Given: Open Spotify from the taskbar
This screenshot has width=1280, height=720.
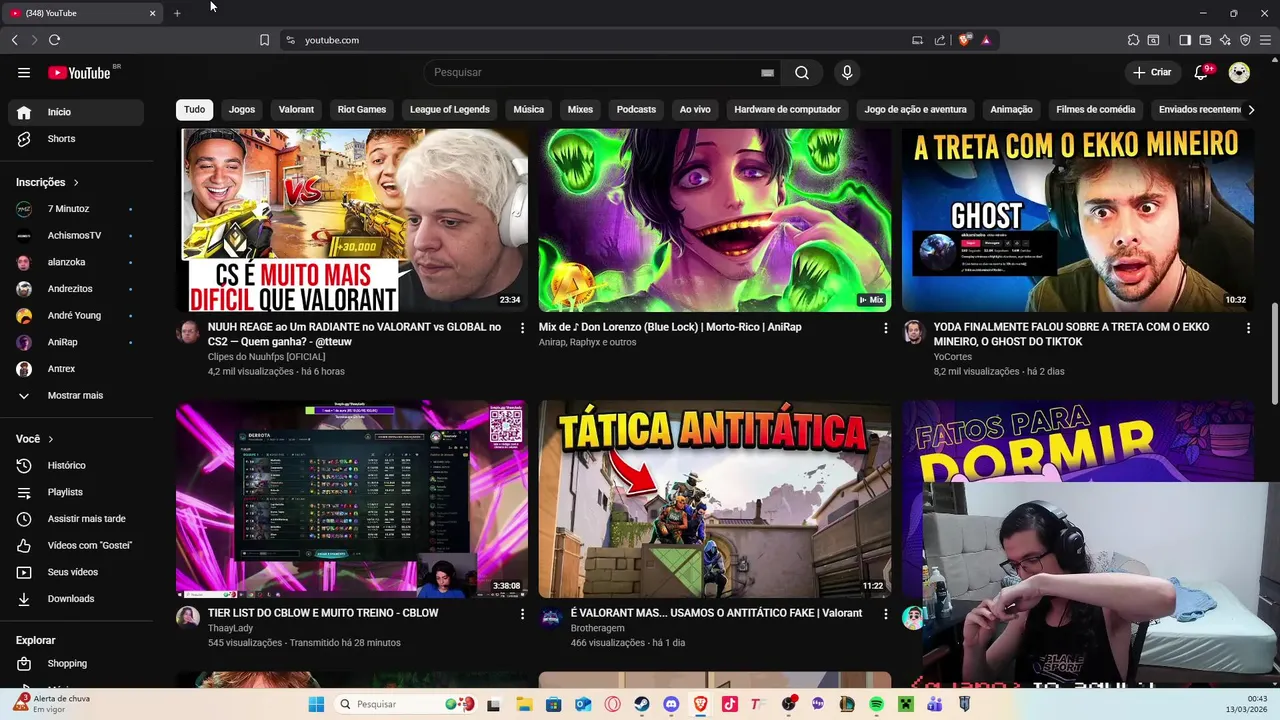Looking at the screenshot, I should point(876,704).
